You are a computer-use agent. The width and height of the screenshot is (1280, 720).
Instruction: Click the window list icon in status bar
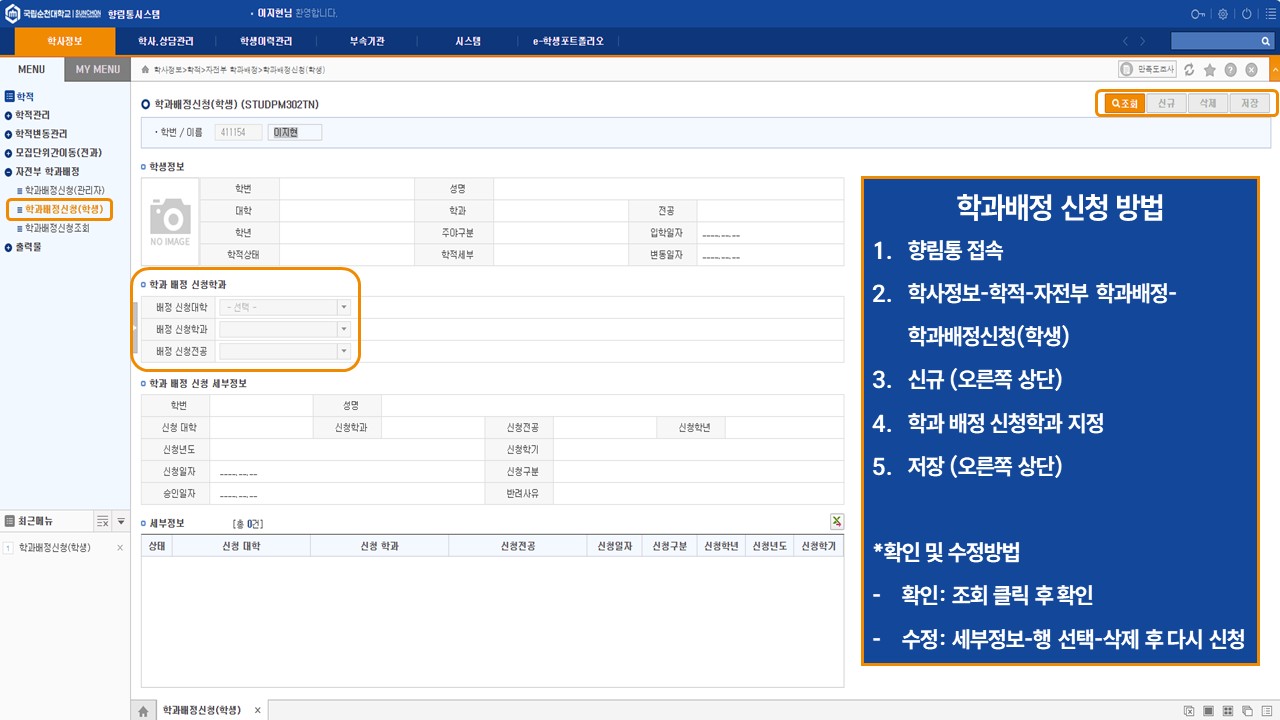(x=1267, y=711)
